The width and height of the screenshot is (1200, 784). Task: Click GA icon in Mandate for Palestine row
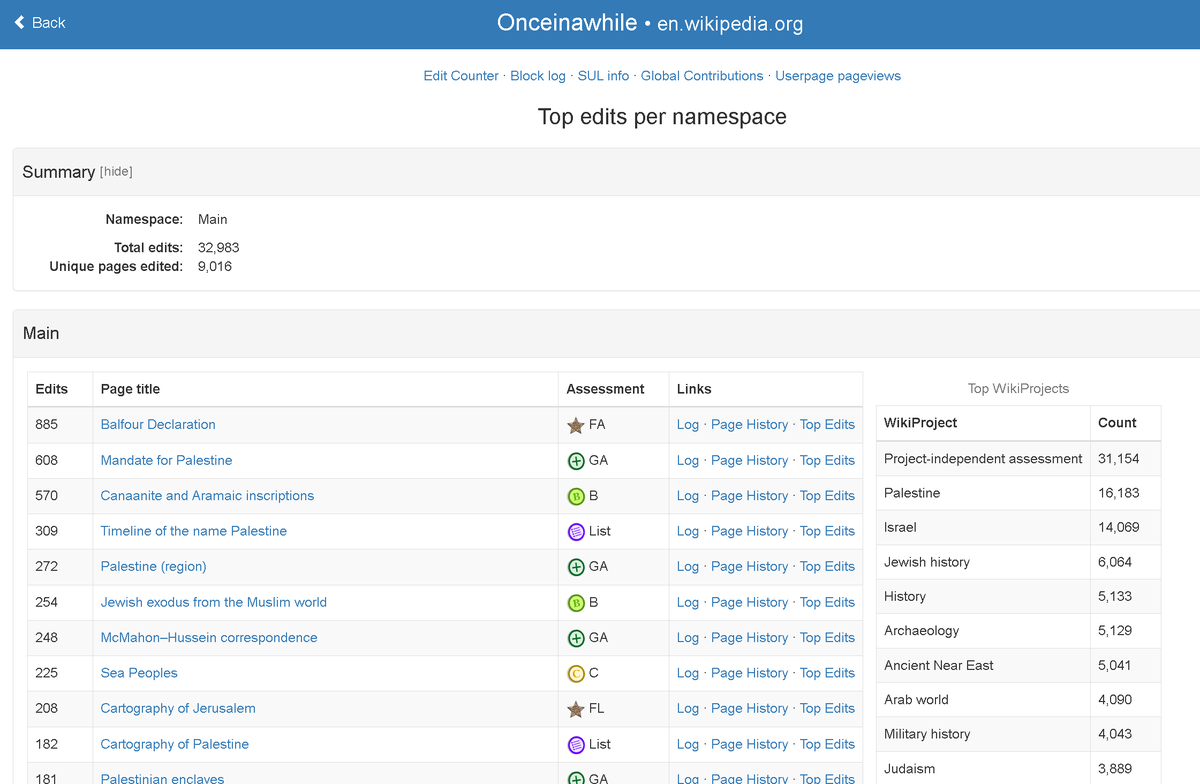point(576,461)
